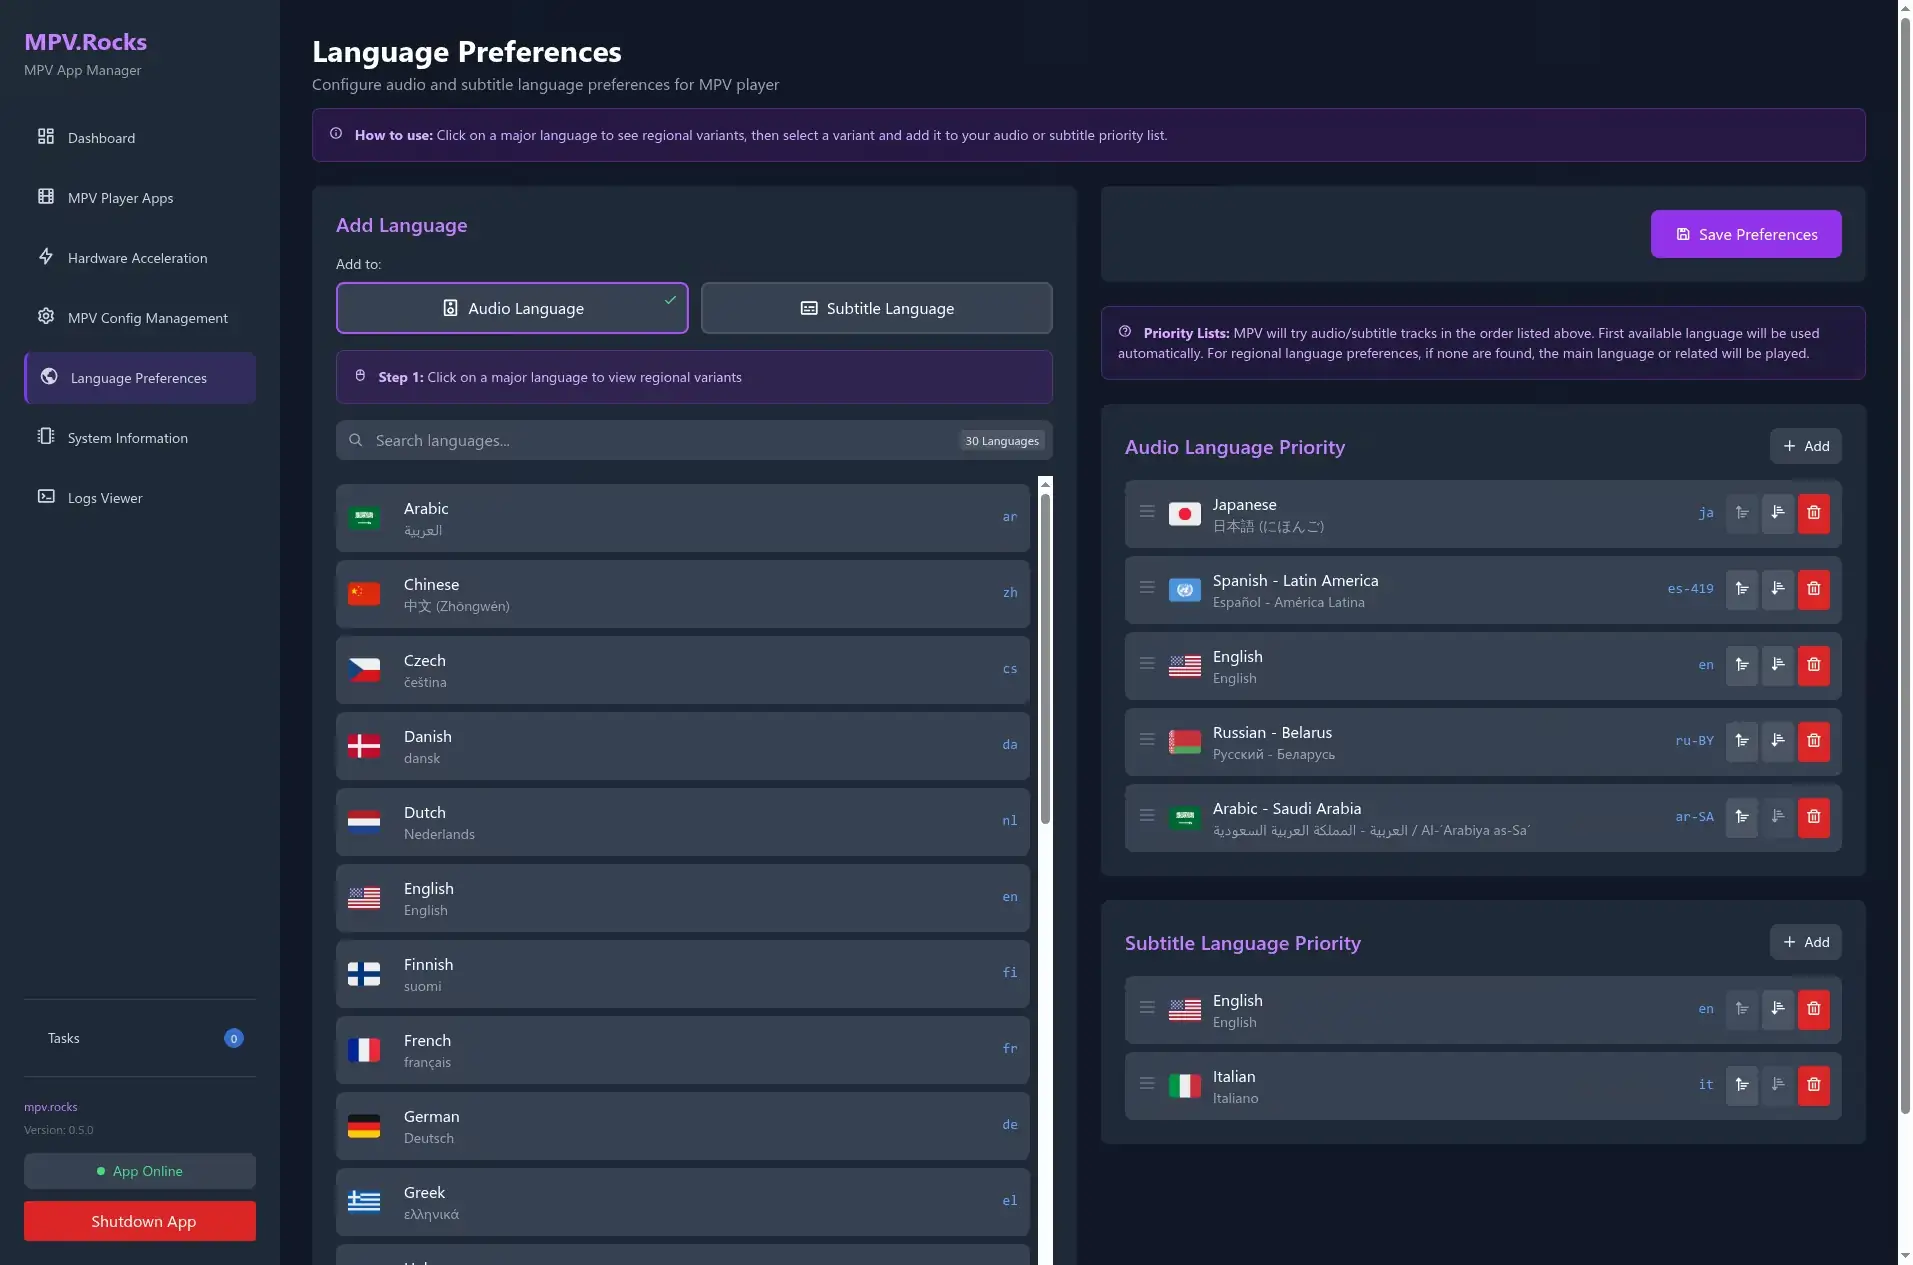Delete Japanese from audio priority list
The width and height of the screenshot is (1913, 1265).
click(x=1813, y=513)
